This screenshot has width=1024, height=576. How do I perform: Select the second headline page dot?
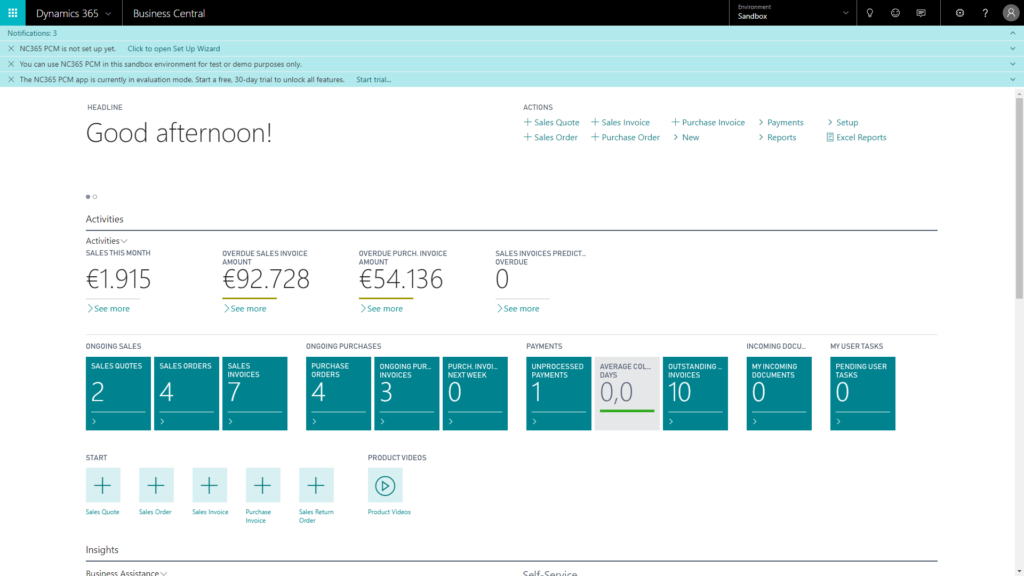click(x=95, y=197)
